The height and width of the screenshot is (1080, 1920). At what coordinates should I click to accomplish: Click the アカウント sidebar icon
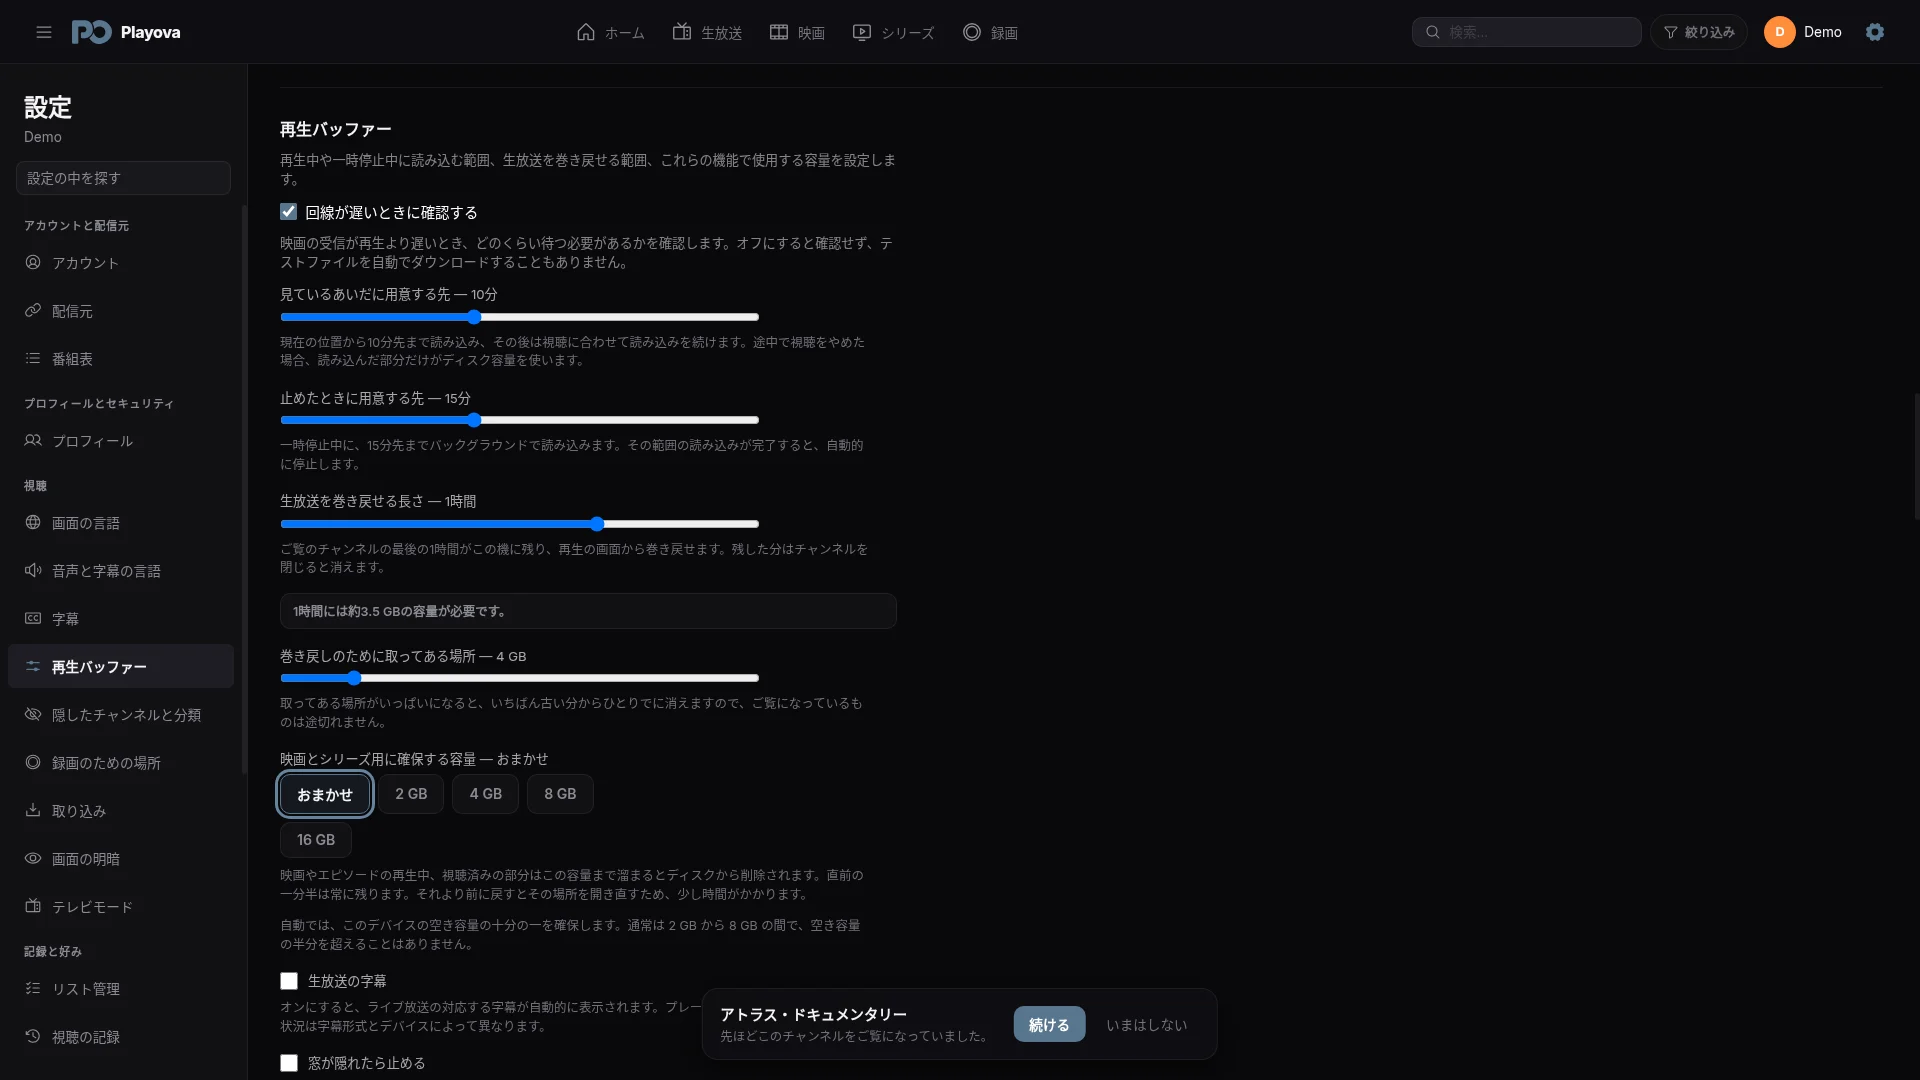[33, 262]
